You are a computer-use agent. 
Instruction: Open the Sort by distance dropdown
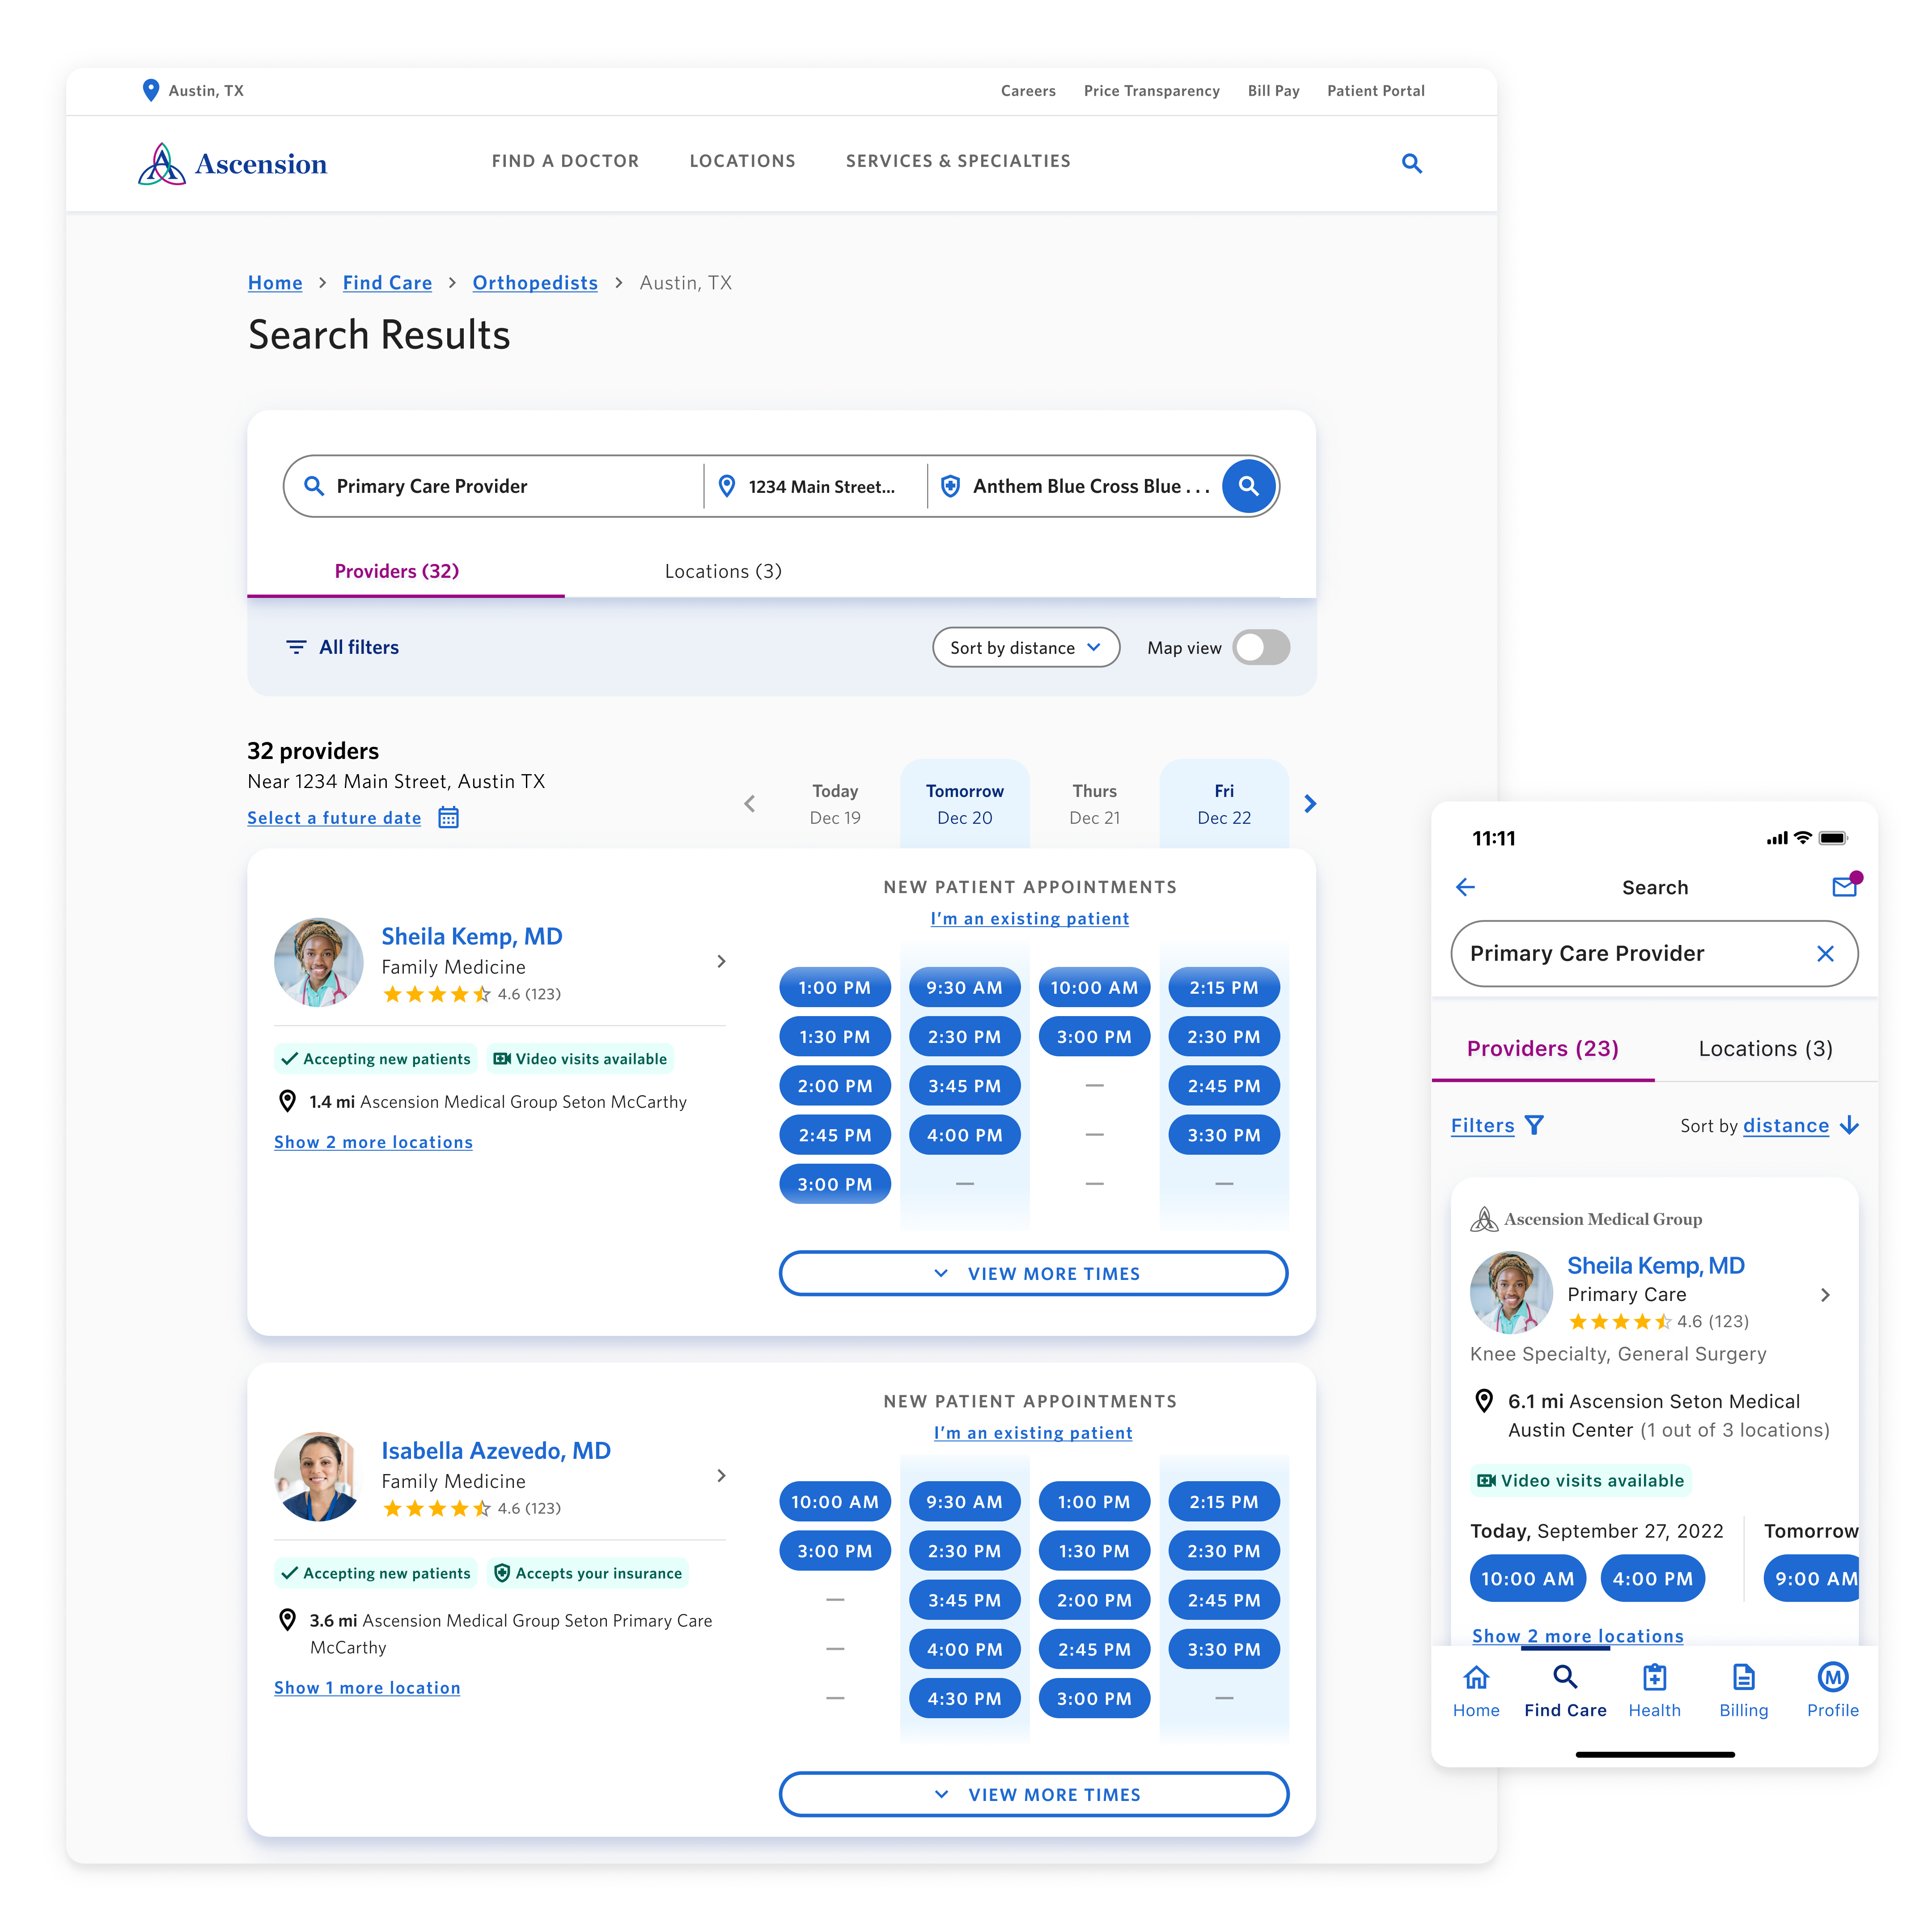(1026, 648)
